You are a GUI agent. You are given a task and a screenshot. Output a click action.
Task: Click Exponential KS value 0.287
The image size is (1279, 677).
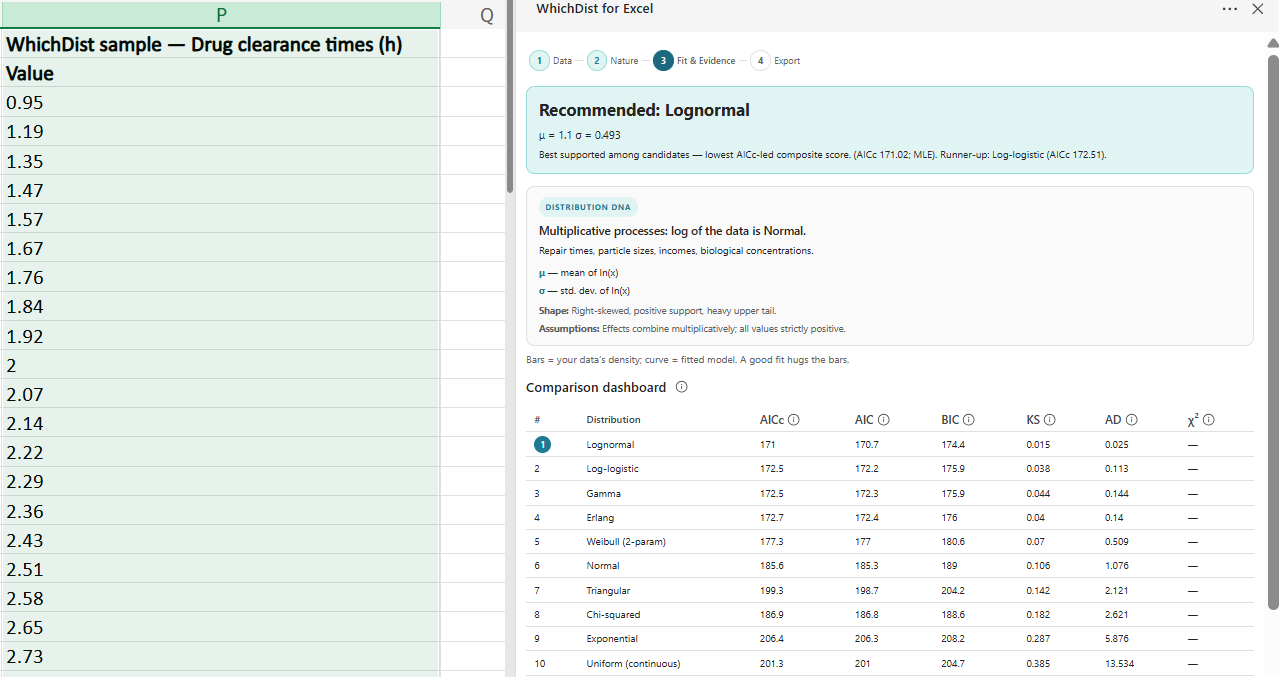tap(1038, 638)
